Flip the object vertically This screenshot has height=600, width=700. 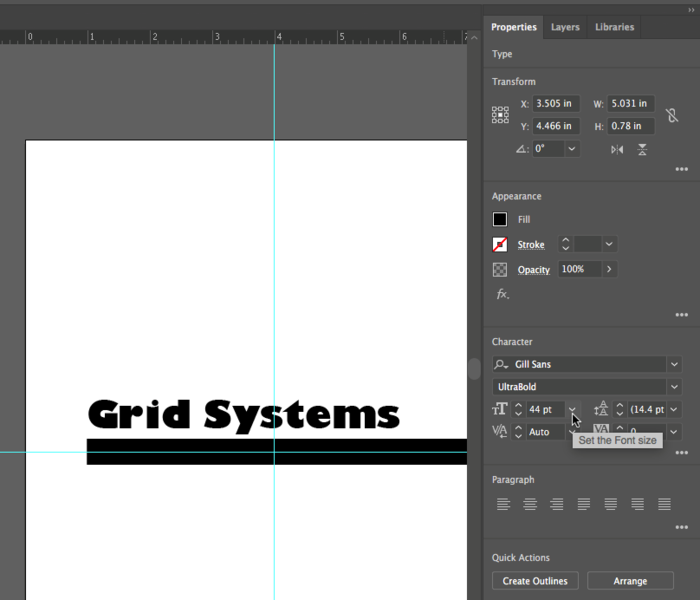(642, 149)
